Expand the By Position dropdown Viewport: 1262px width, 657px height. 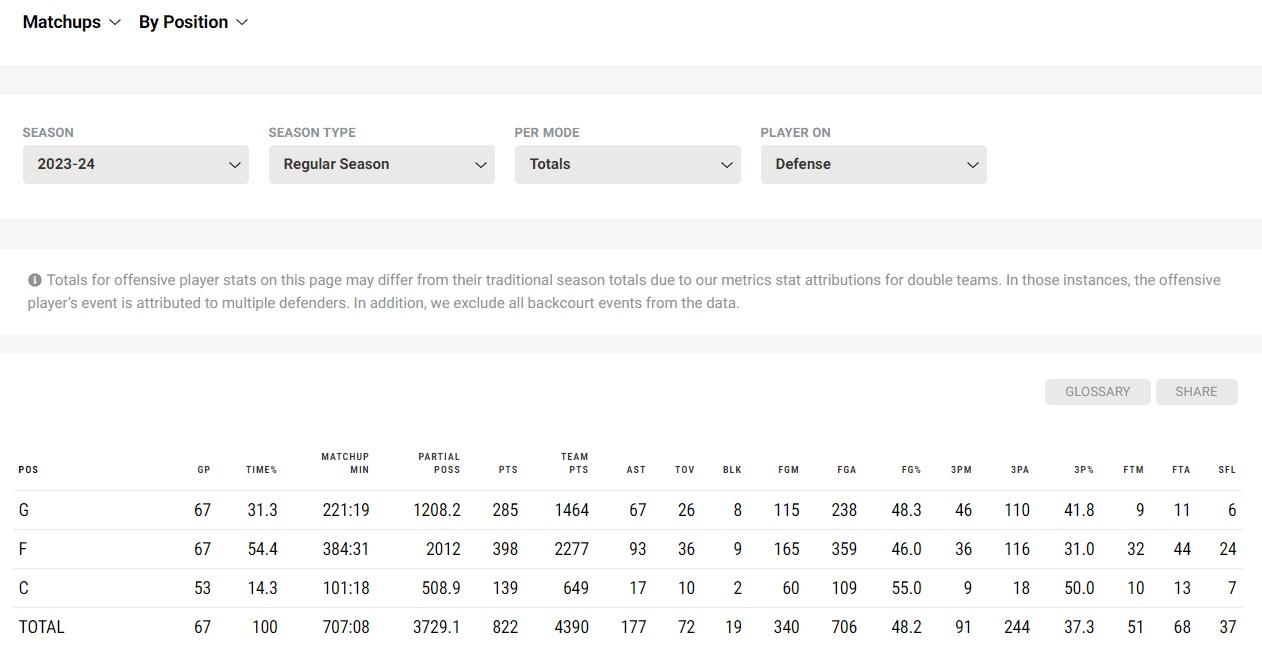[x=193, y=22]
